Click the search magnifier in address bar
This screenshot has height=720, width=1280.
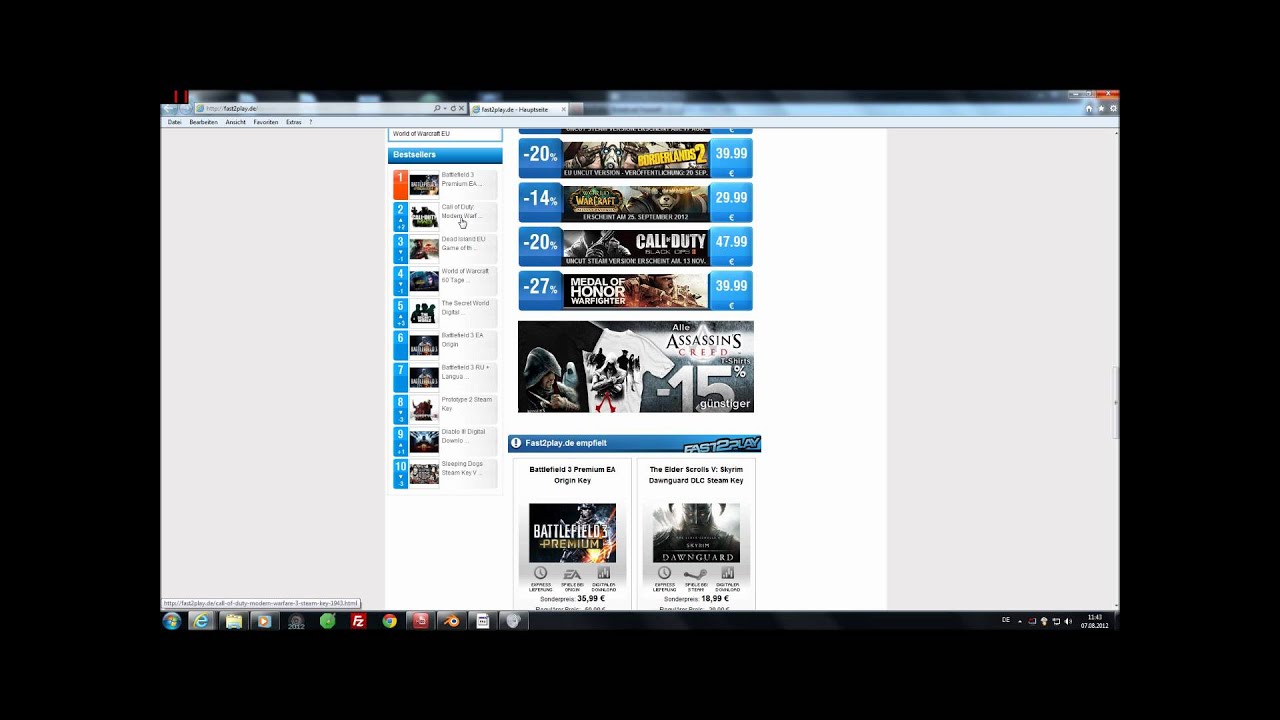pos(437,108)
